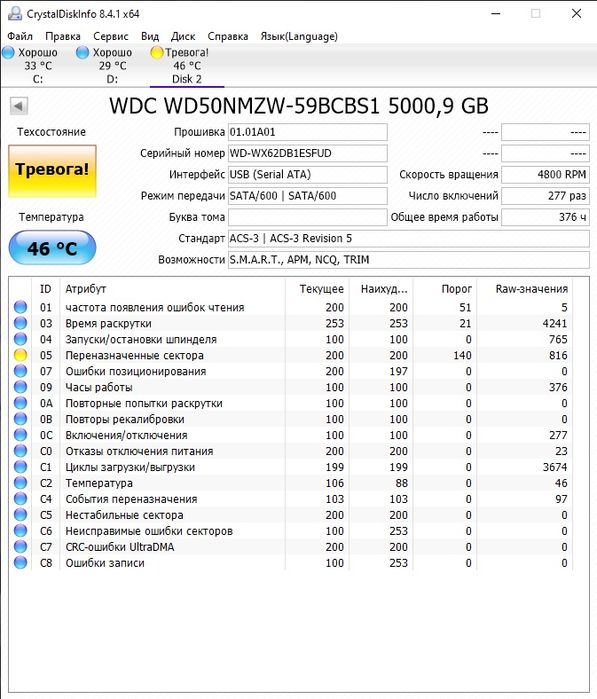Click the blue status icon for Время раскрутки
Viewport: 597px width, 699px height.
pyautogui.click(x=21, y=323)
